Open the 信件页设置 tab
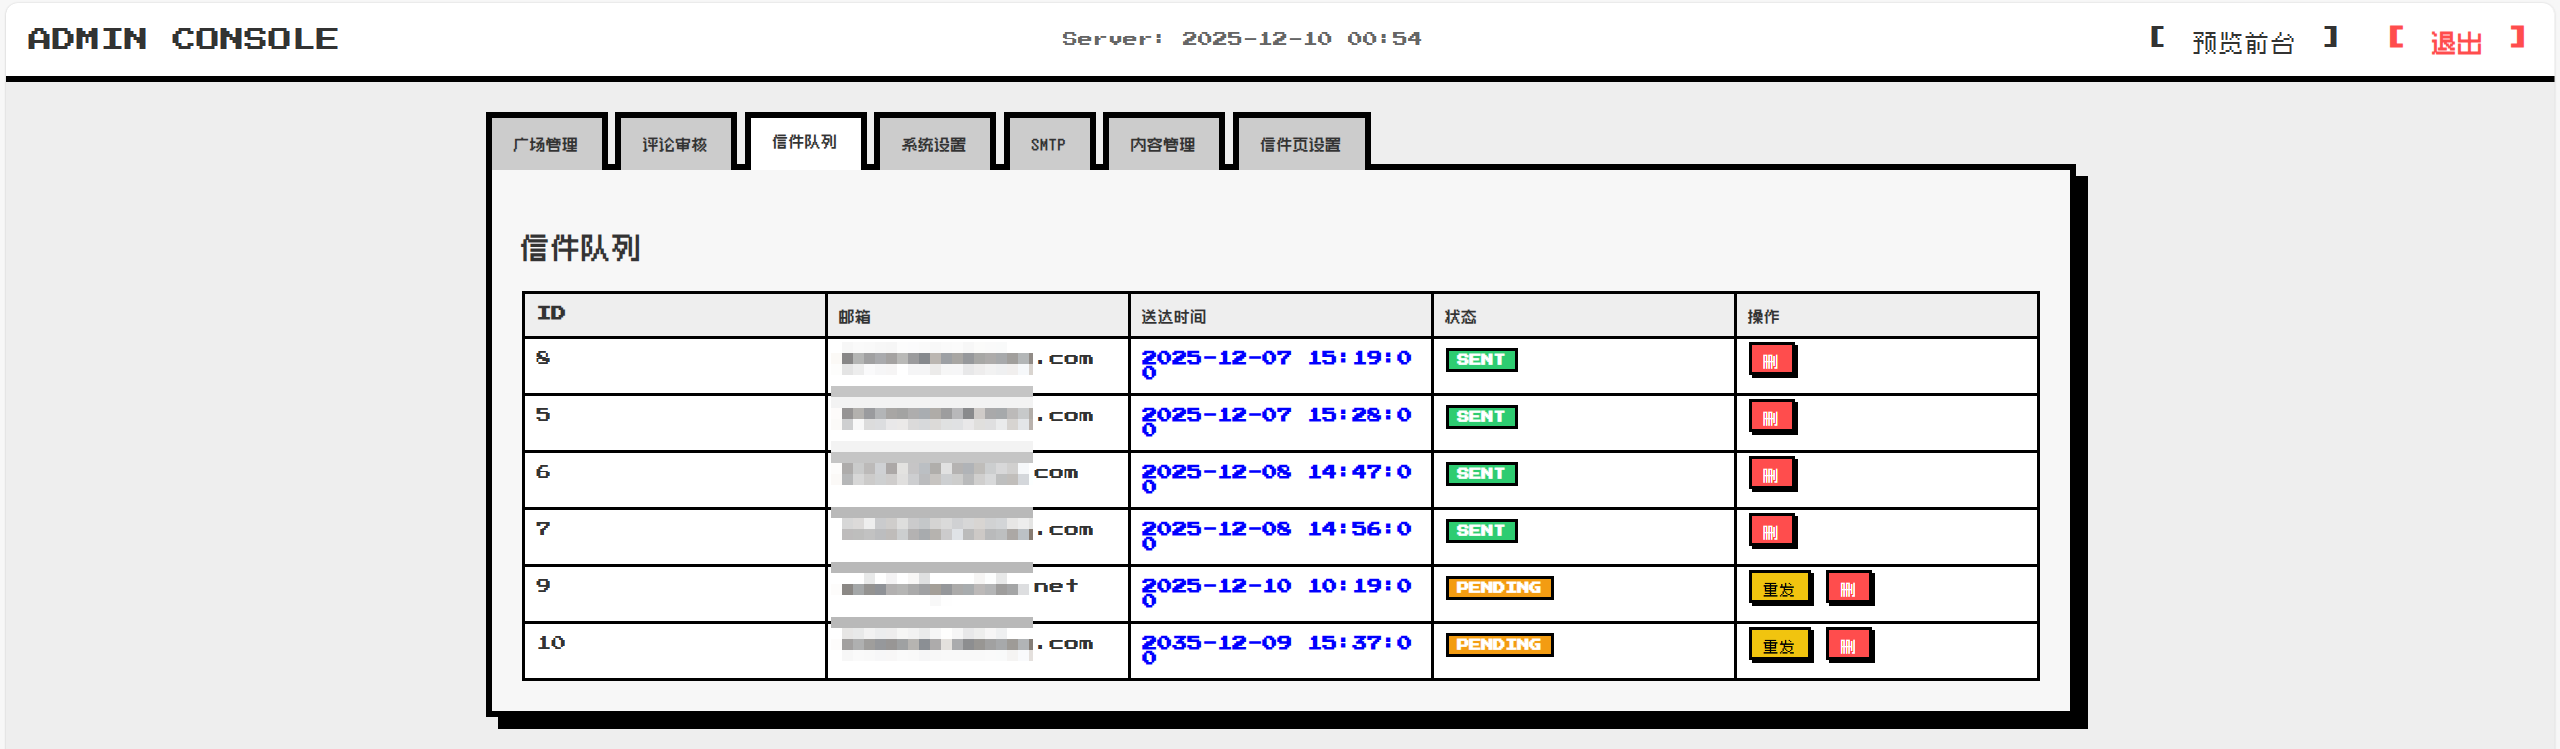 (1300, 144)
